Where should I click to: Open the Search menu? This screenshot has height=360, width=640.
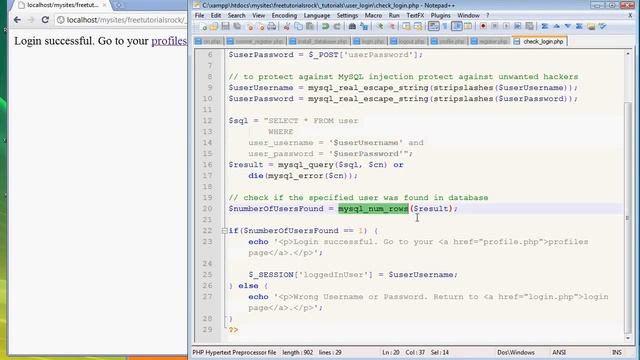click(237, 15)
